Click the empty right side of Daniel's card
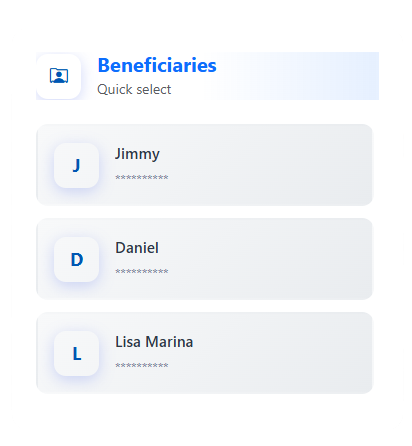412x446 pixels. click(x=283, y=259)
